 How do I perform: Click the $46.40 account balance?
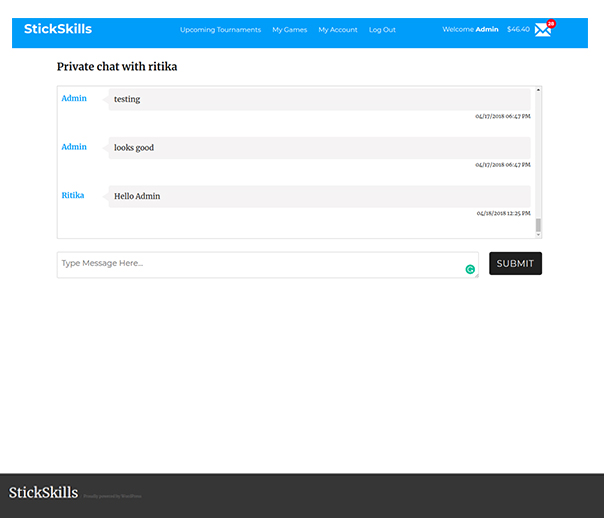pos(518,30)
